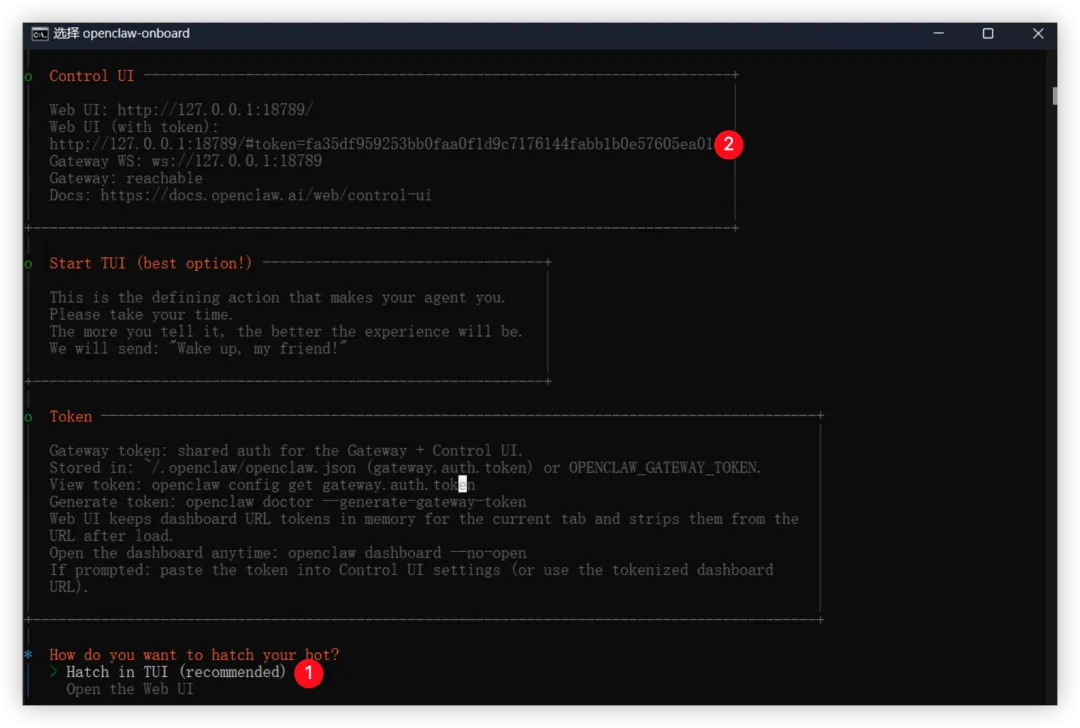Click 'View token: openclaw config get' line

pyautogui.click(x=262, y=485)
